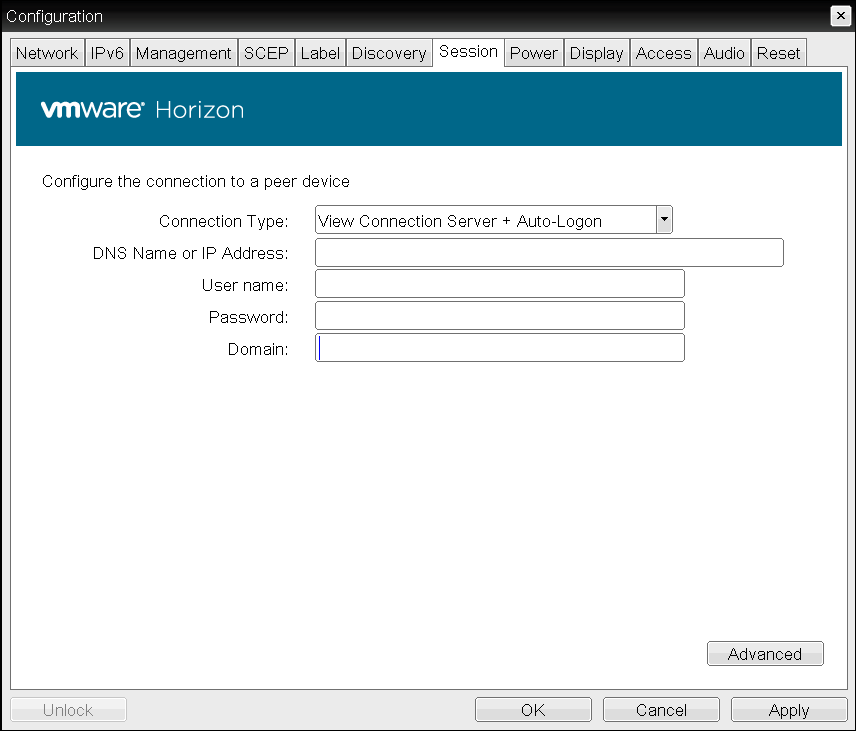Switch to the Power tab
The height and width of the screenshot is (731, 856).
(533, 53)
